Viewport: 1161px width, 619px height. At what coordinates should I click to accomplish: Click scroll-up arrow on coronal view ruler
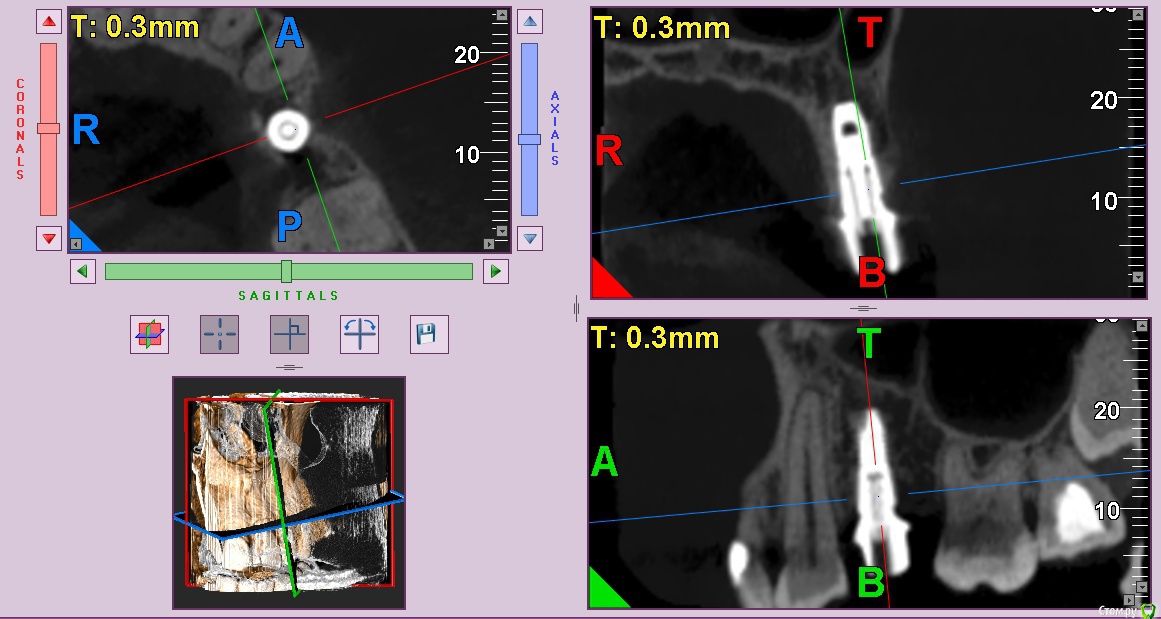click(x=1137, y=14)
